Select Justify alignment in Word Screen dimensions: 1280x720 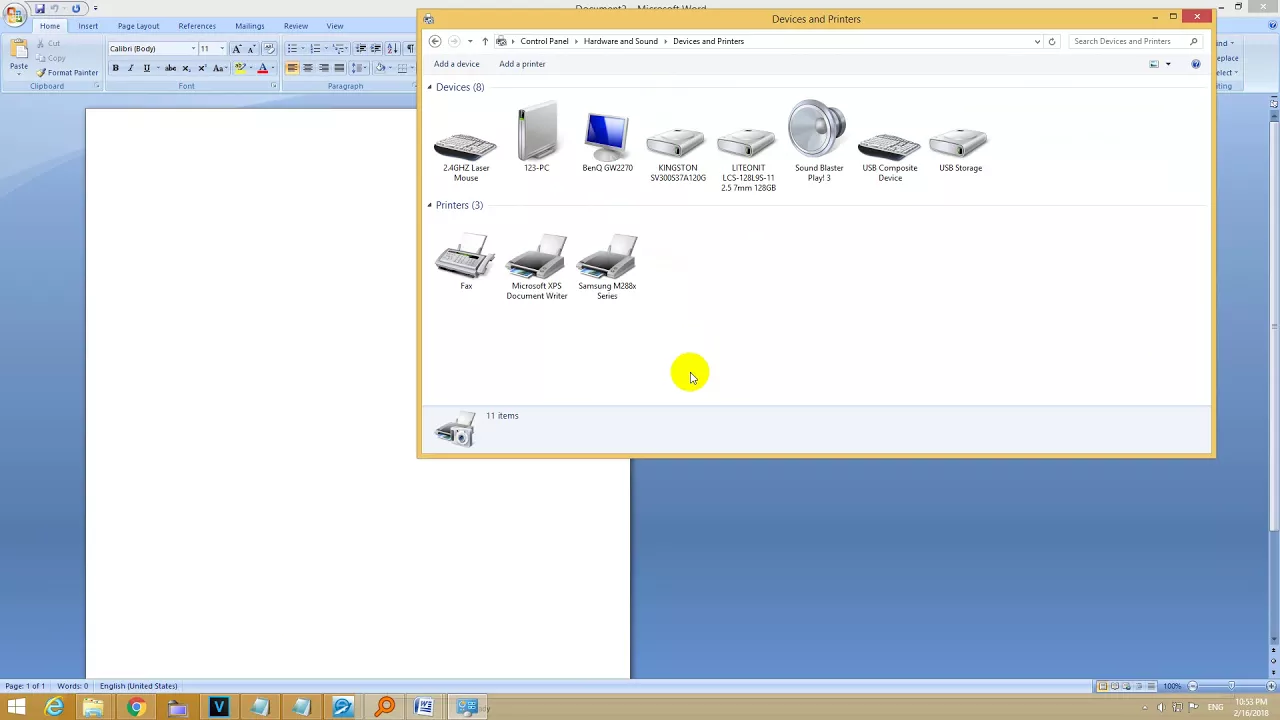point(339,68)
